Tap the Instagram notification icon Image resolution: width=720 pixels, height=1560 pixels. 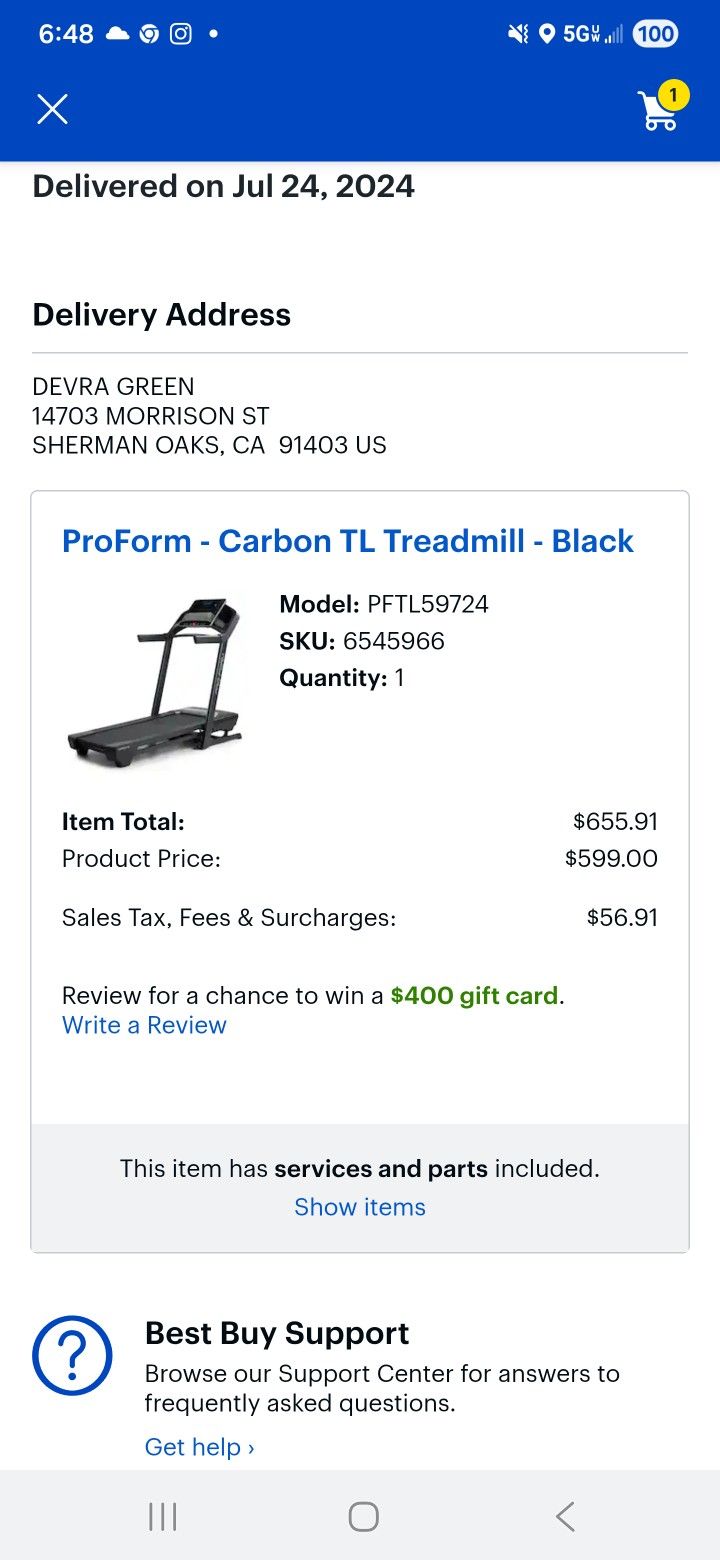point(180,33)
